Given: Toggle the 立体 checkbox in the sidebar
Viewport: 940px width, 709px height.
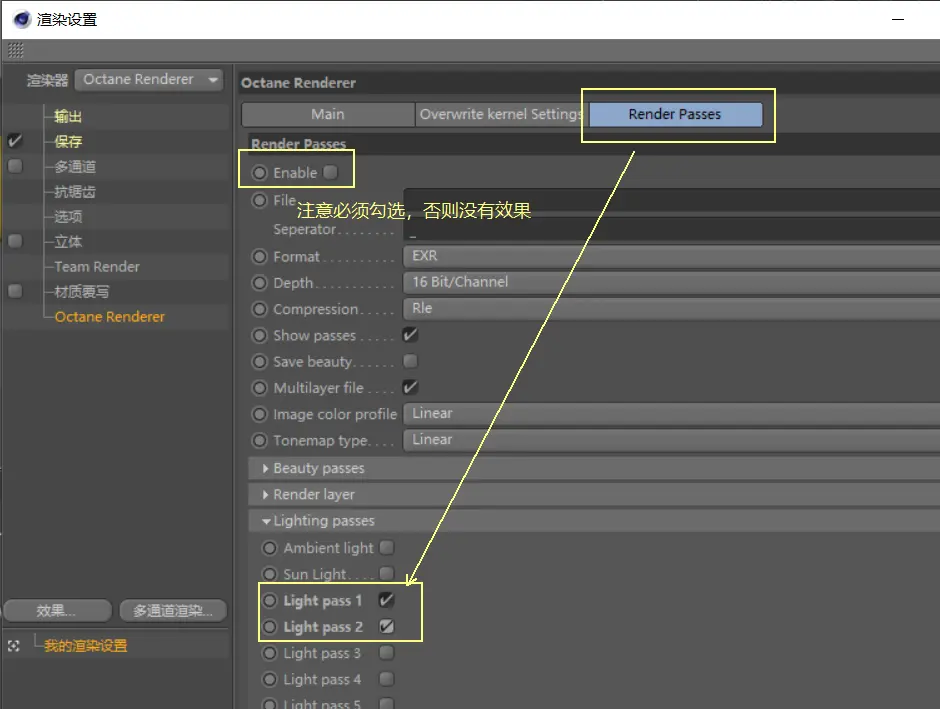Looking at the screenshot, I should click(15, 241).
